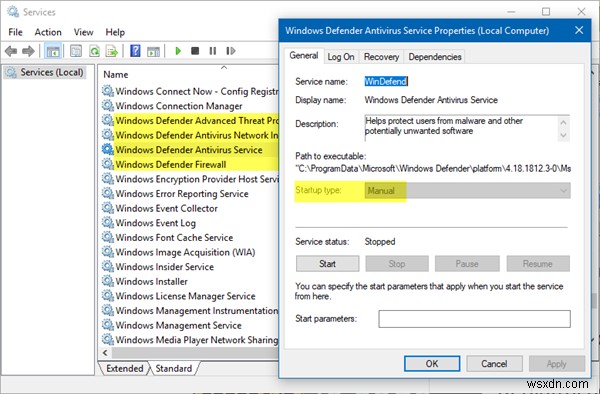Close the properties dialog with X
The image size is (600, 394).
(579, 30)
